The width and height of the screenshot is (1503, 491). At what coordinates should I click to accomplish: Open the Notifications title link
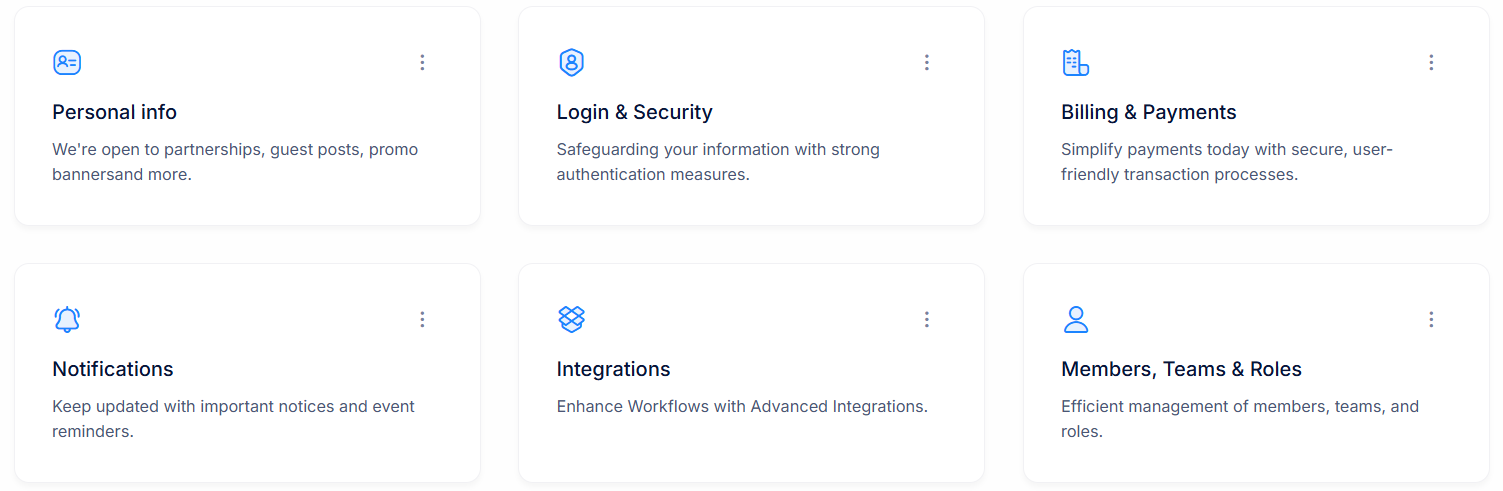pos(113,369)
